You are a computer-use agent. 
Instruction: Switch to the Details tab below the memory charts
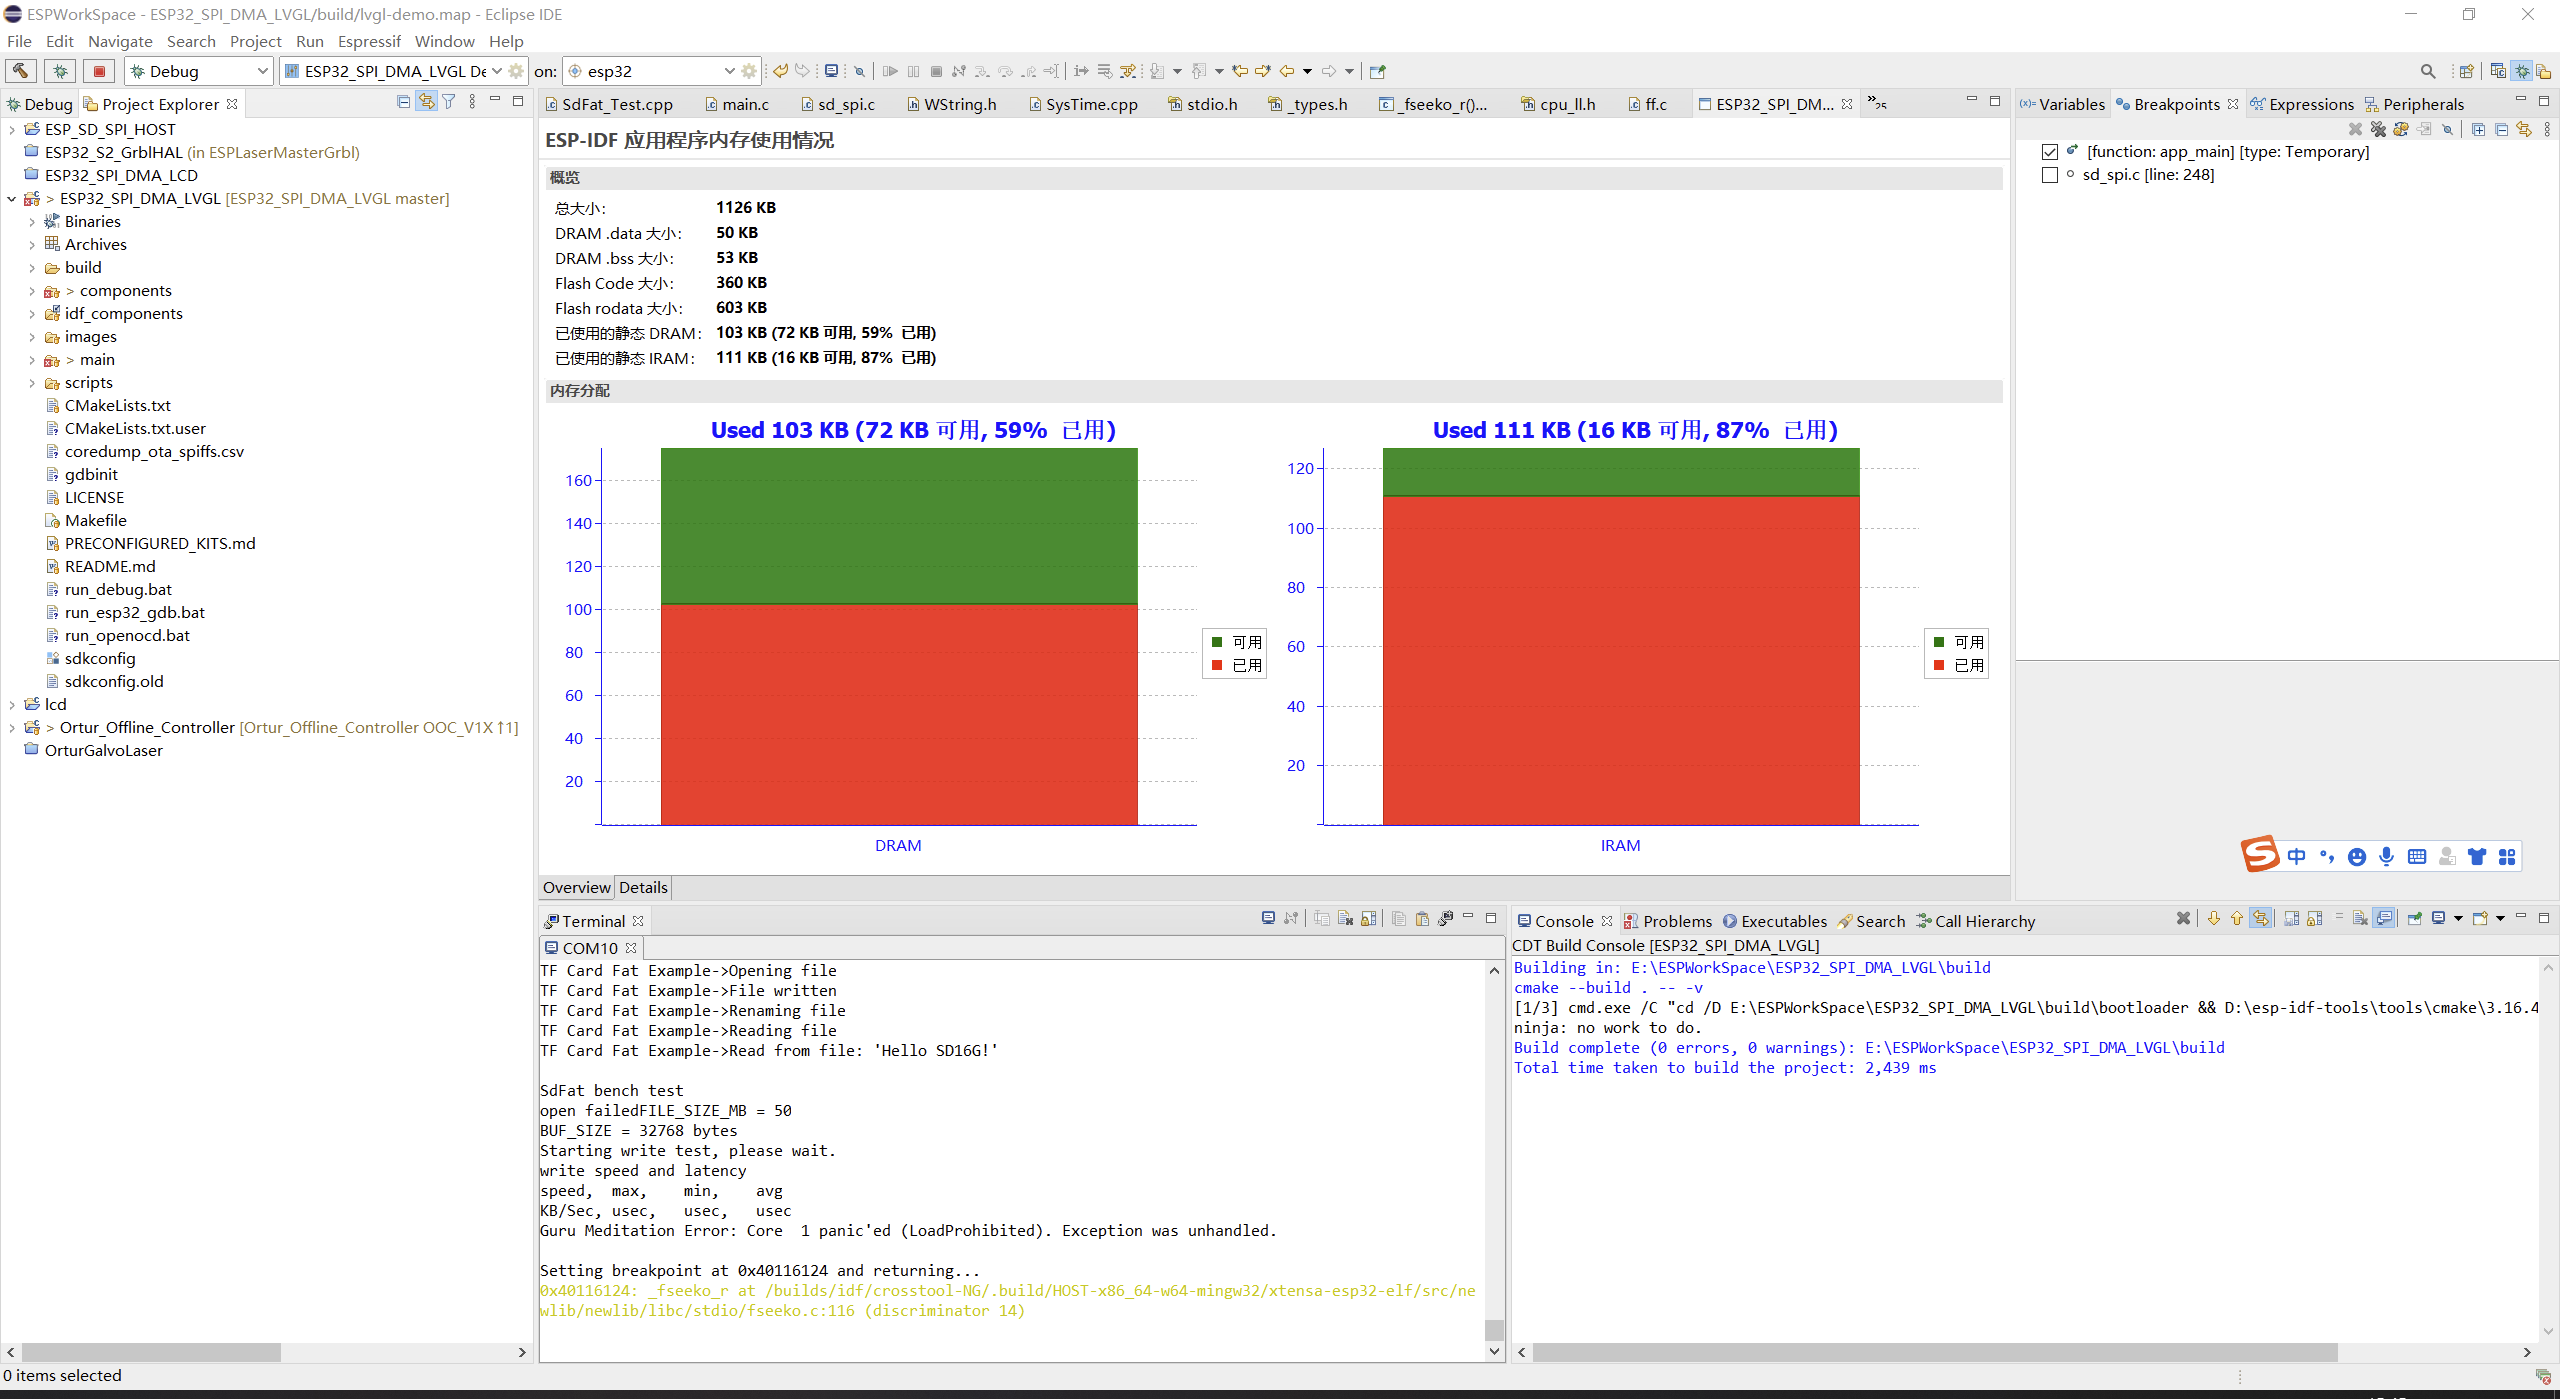click(643, 887)
